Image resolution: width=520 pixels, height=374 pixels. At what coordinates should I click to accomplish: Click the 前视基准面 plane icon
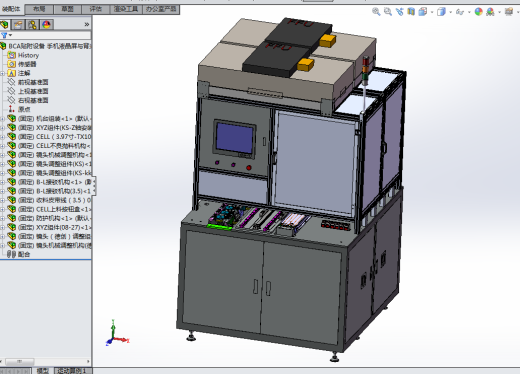[x=12, y=82]
